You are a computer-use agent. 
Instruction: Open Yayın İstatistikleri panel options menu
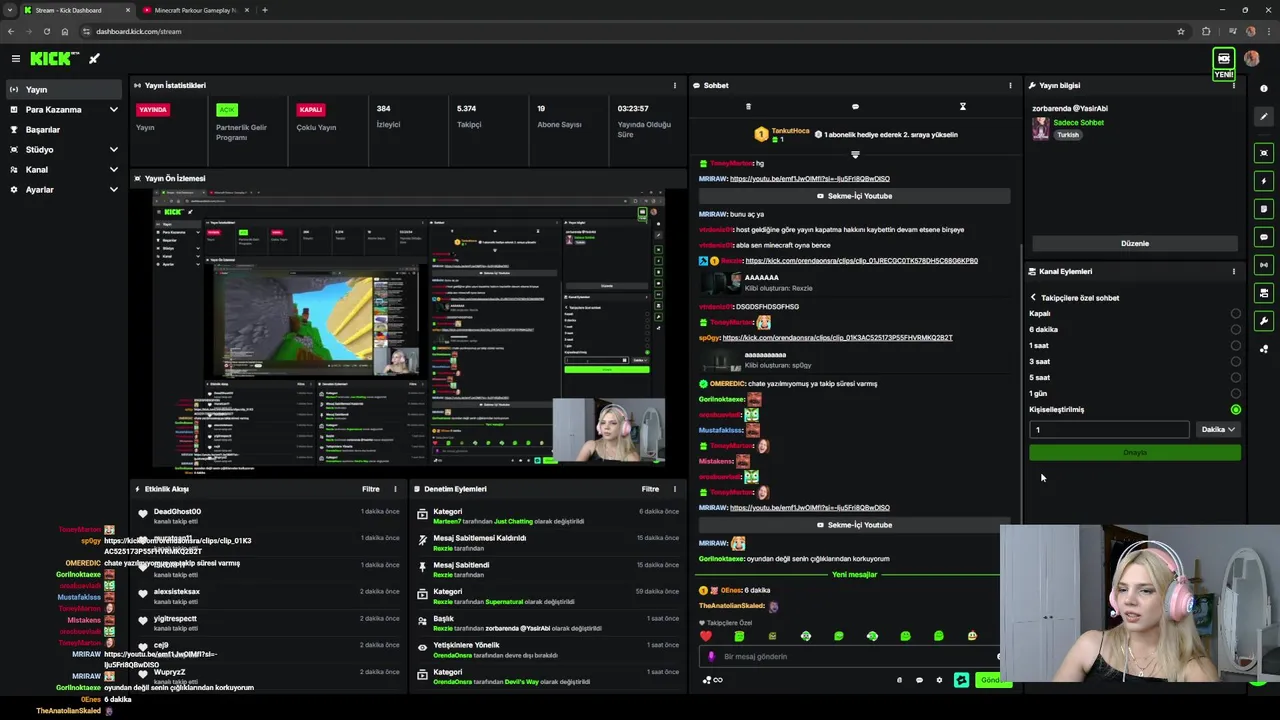point(674,85)
